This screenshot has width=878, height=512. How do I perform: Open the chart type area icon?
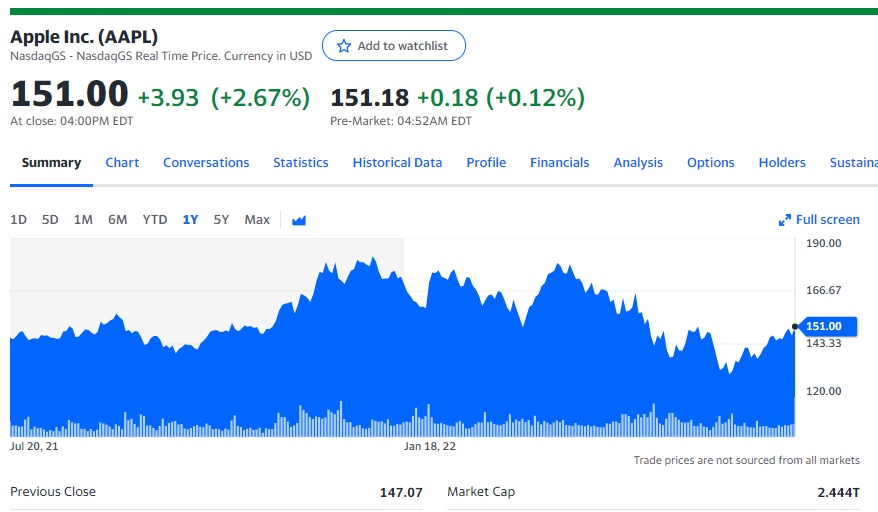click(x=299, y=220)
